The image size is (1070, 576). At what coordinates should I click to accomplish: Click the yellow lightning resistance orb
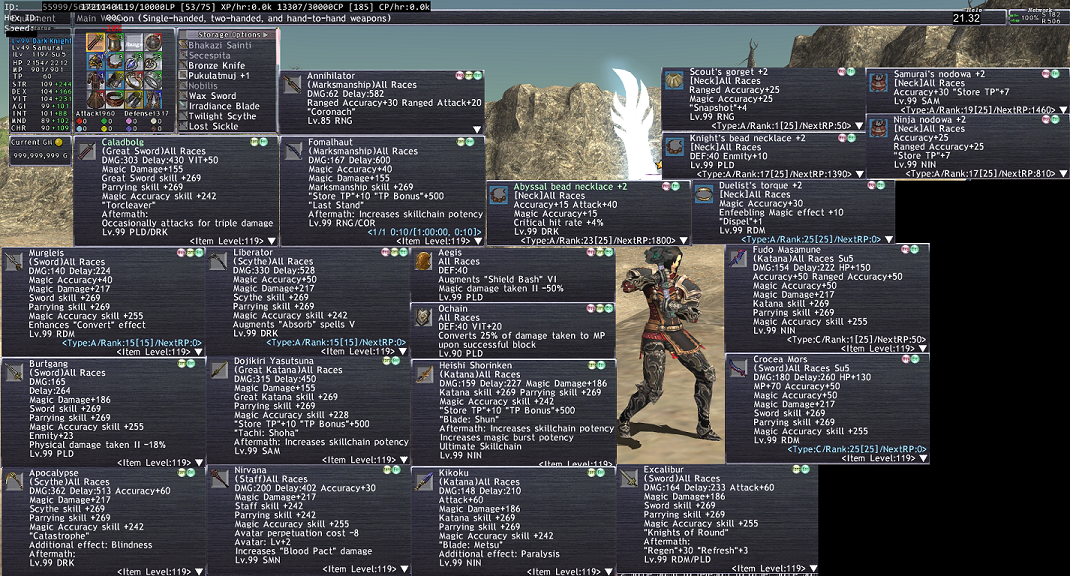(104, 129)
